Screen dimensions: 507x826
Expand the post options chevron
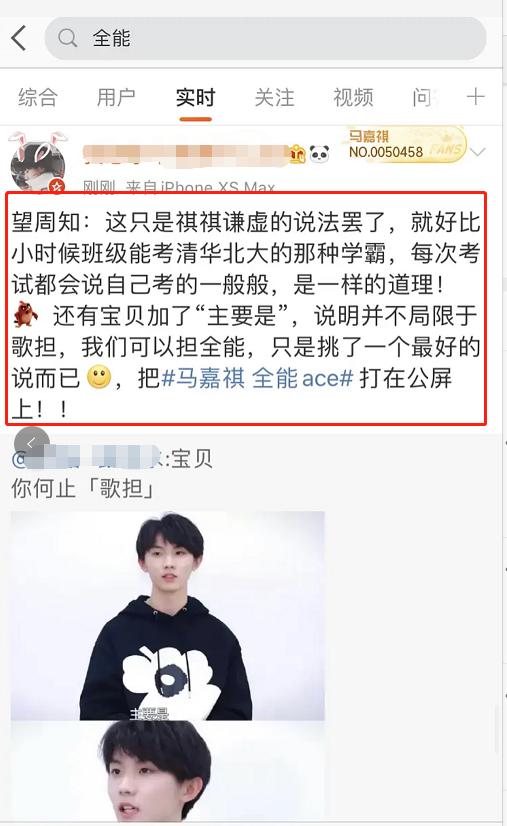[x=477, y=152]
